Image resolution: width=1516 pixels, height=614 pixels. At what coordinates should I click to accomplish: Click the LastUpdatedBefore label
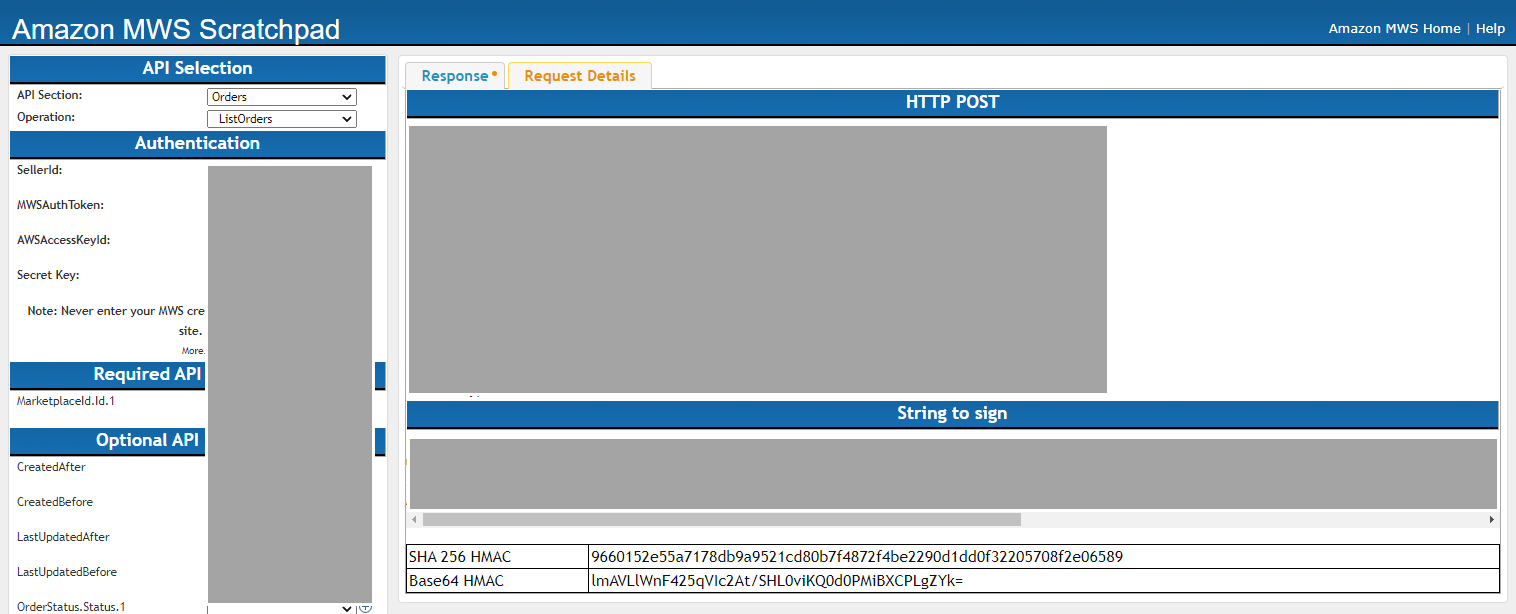tap(67, 572)
